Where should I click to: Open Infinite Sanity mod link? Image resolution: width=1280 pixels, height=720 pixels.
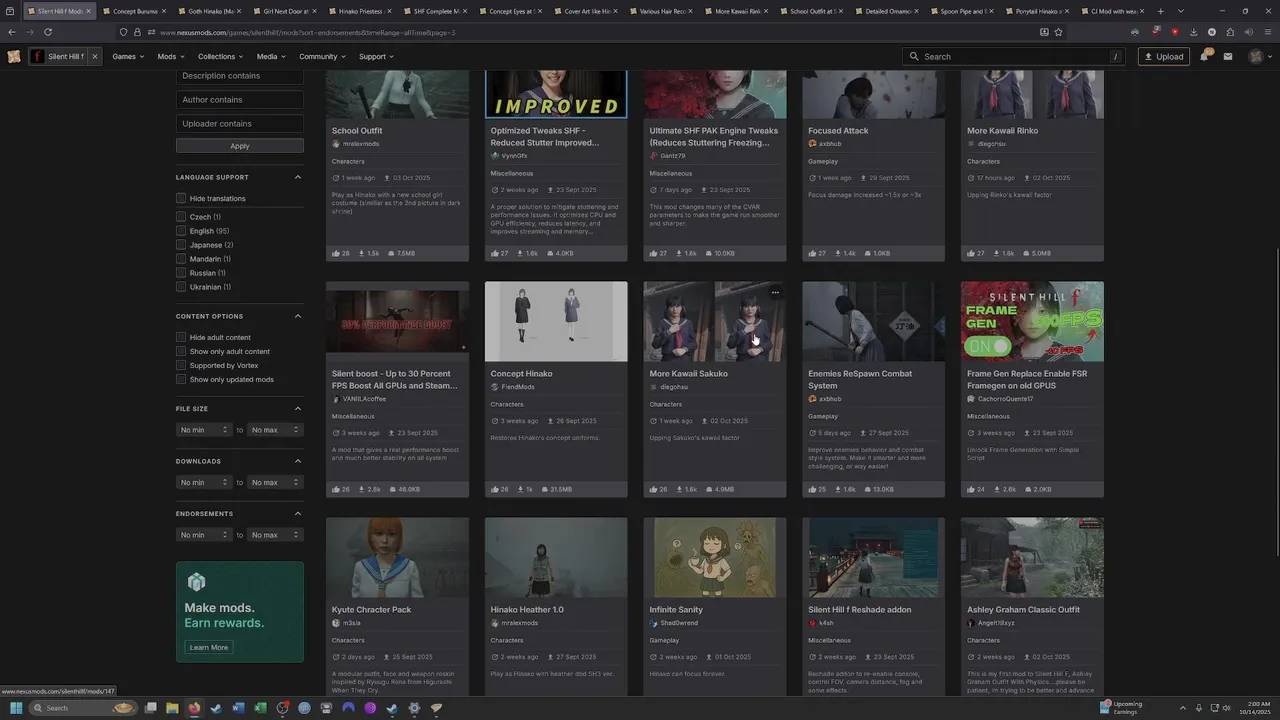point(676,609)
